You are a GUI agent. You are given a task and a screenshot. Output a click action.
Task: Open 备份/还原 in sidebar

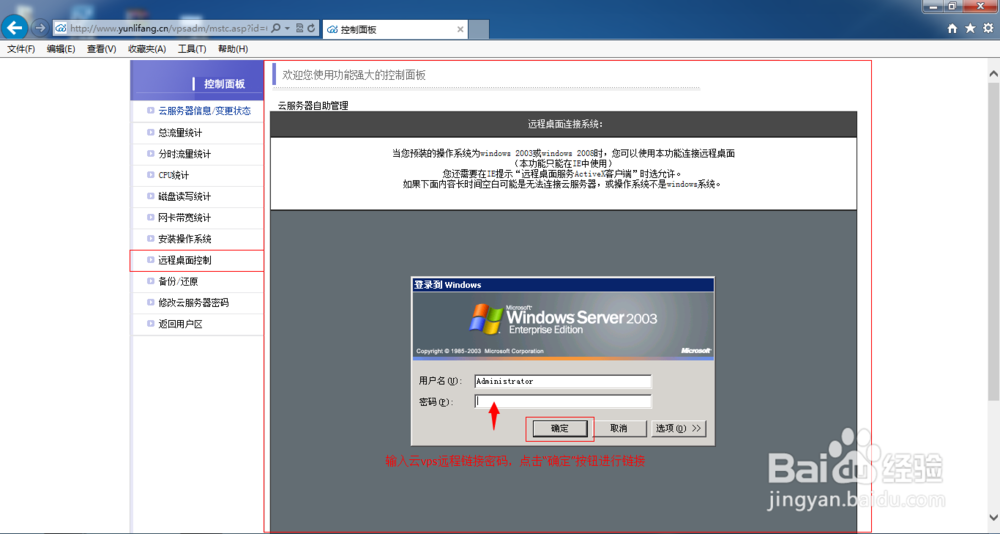(x=178, y=281)
